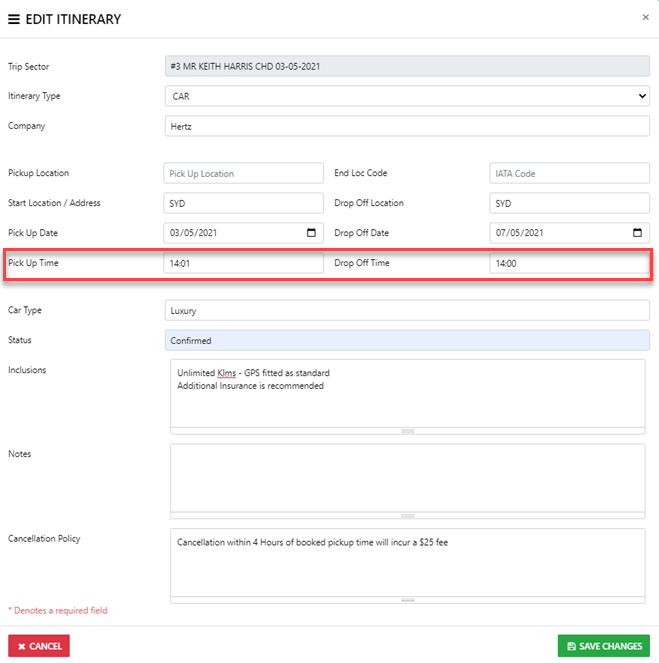Image resolution: width=659 pixels, height=663 pixels.
Task: Grab the Inclusions text area resize handle
Action: point(407,431)
